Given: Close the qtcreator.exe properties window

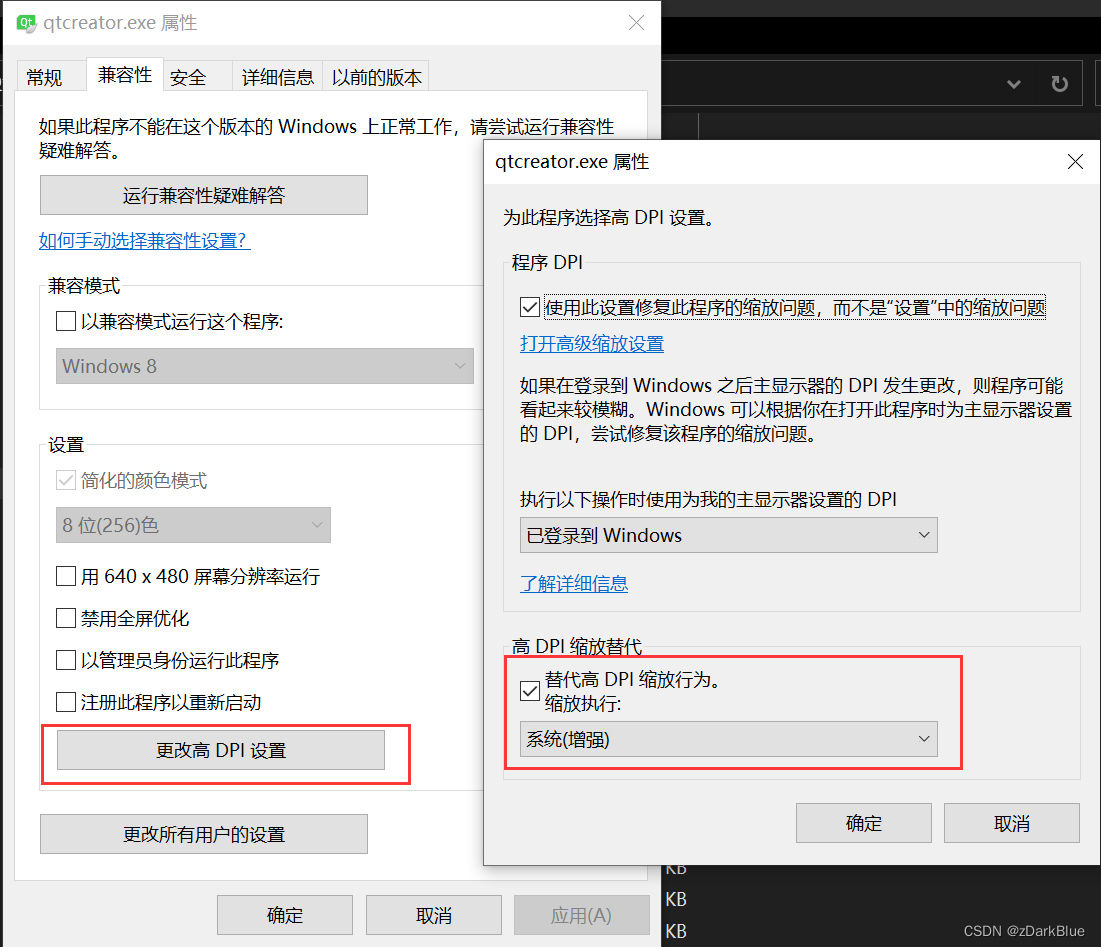Looking at the screenshot, I should [636, 23].
